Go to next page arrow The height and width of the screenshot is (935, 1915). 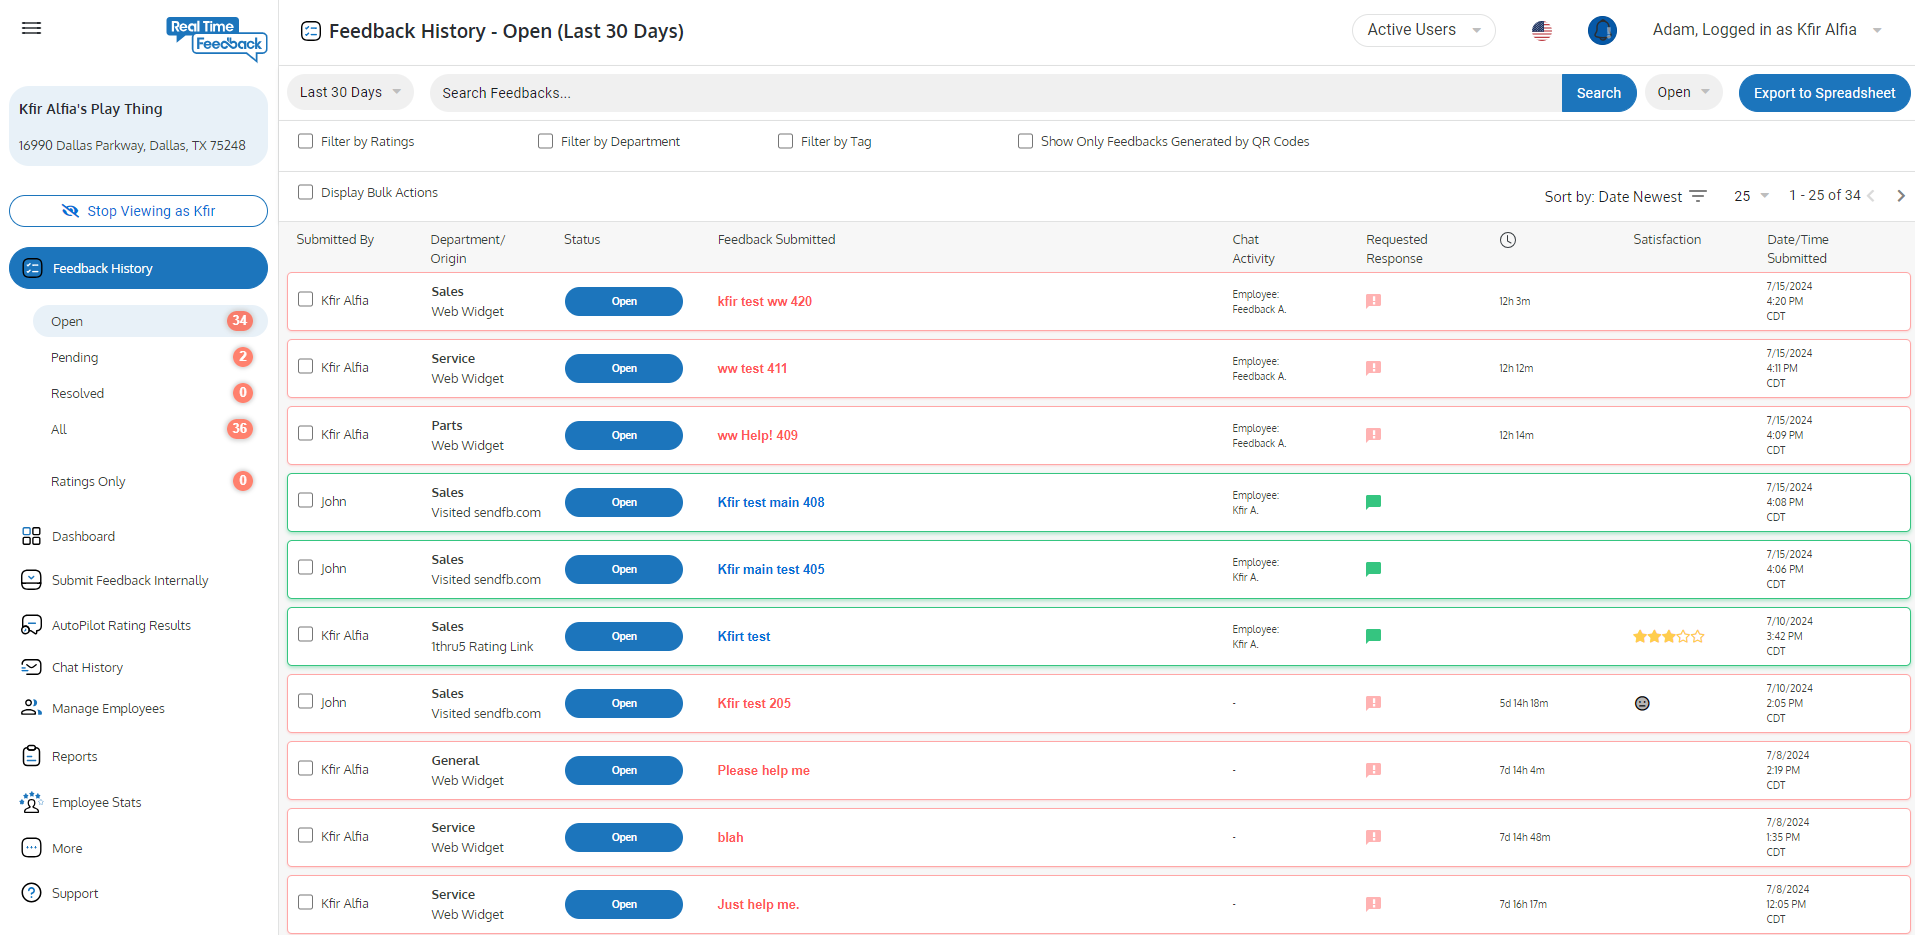tap(1900, 196)
